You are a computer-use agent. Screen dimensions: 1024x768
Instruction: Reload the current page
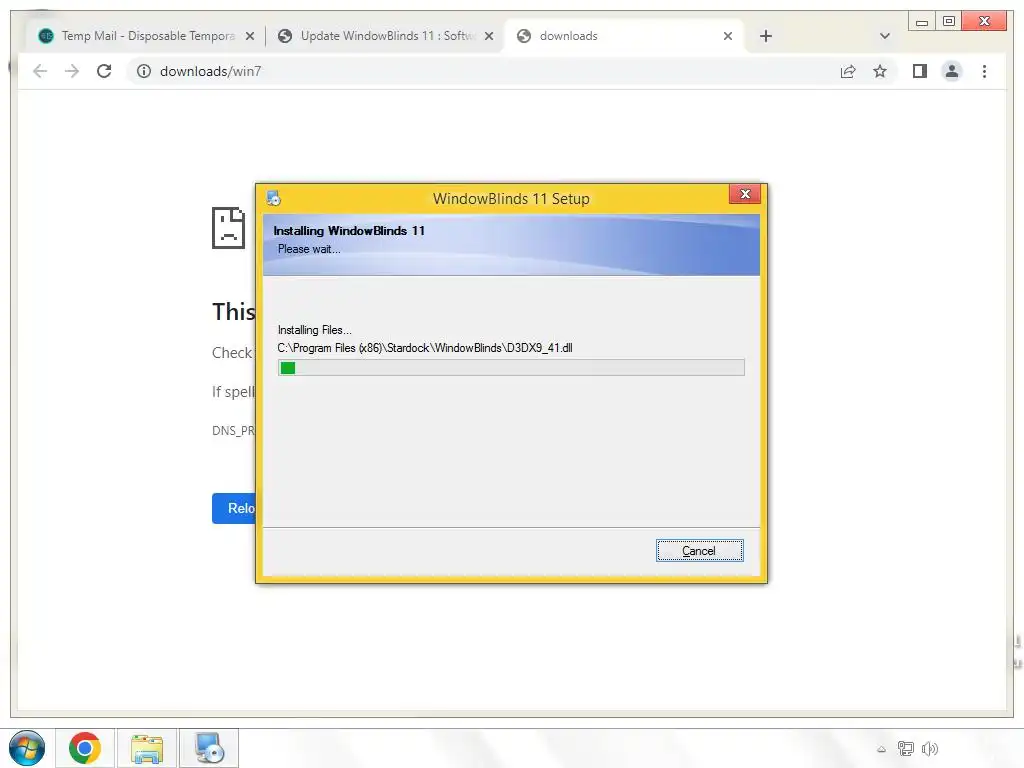click(104, 71)
